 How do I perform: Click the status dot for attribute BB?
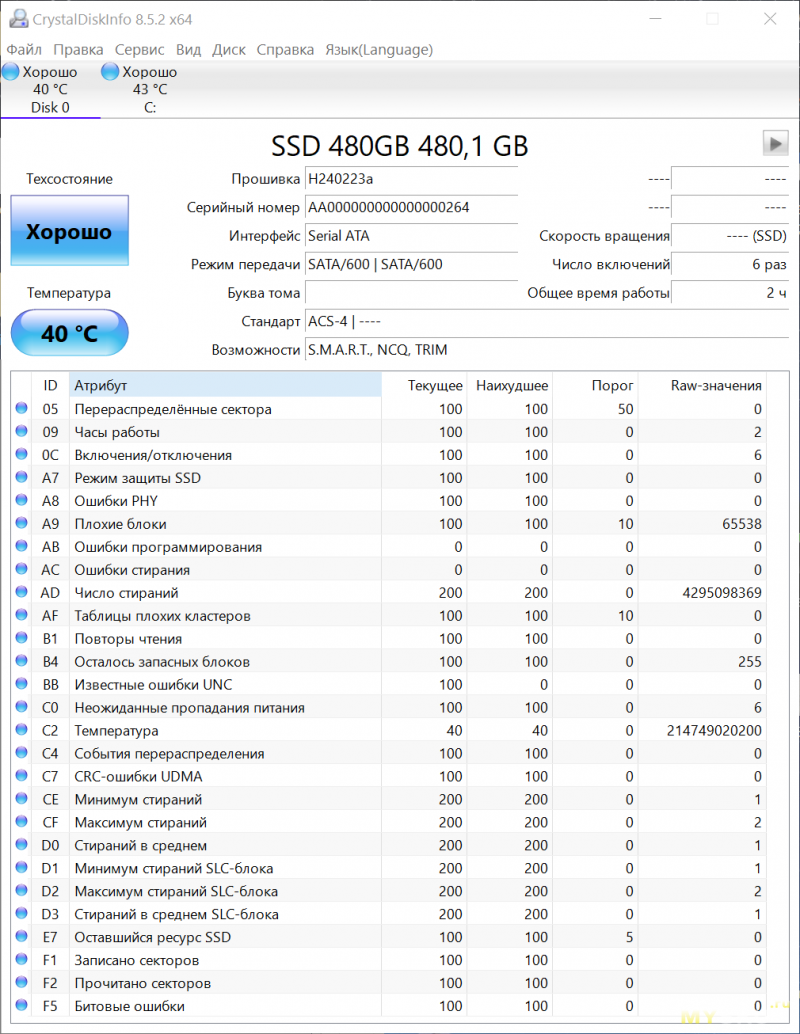click(21, 684)
